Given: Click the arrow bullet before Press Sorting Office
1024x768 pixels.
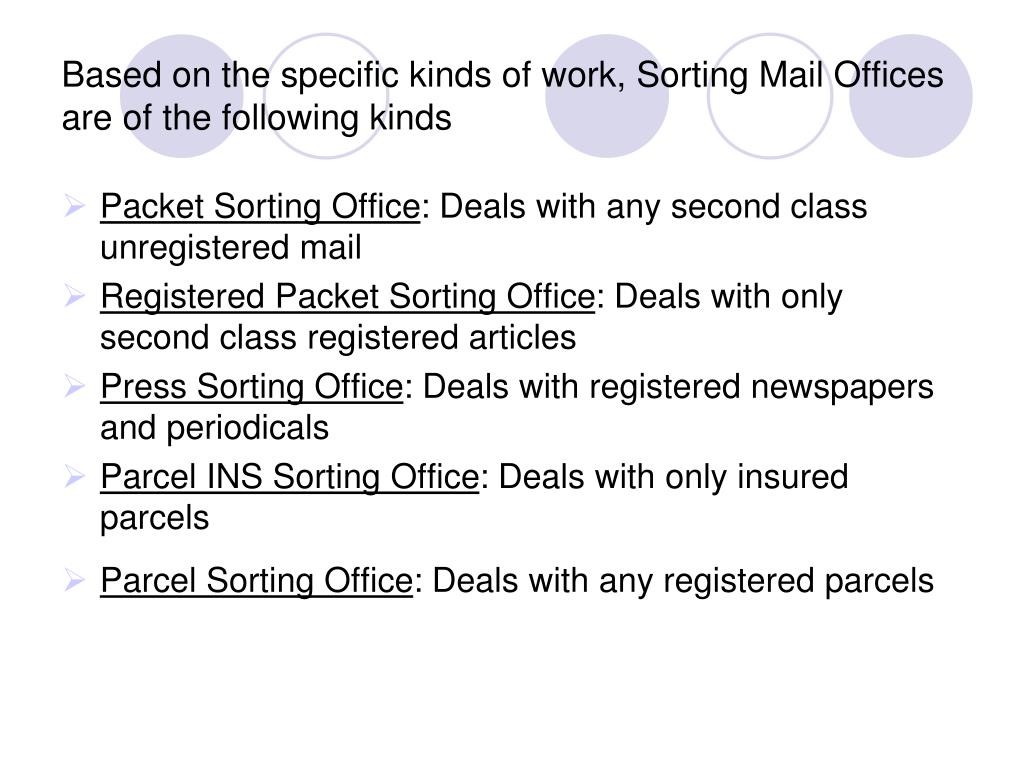Looking at the screenshot, I should click(74, 387).
